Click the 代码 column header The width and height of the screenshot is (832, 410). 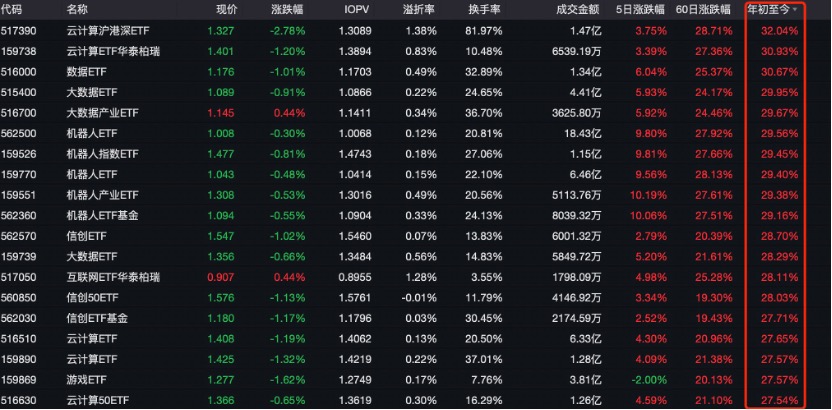pos(9,10)
